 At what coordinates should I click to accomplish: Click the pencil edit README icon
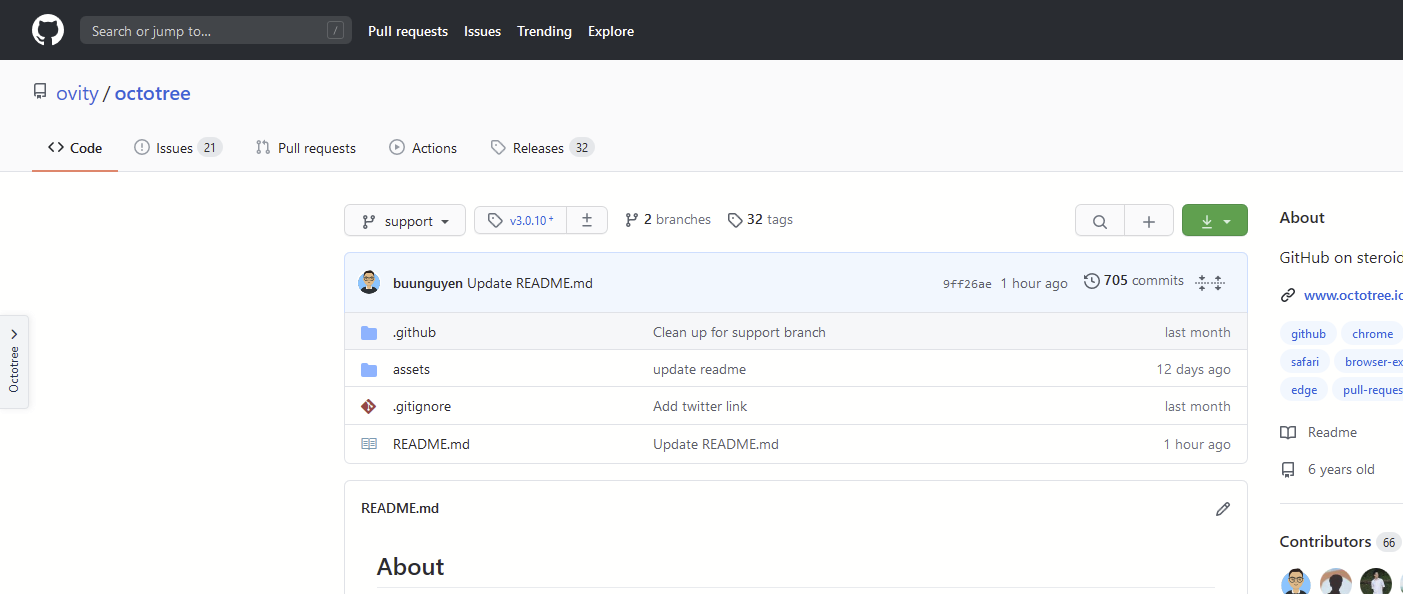coord(1223,509)
